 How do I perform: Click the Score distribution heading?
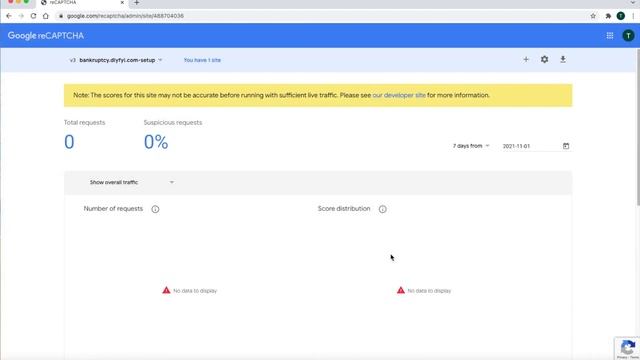coord(344,209)
